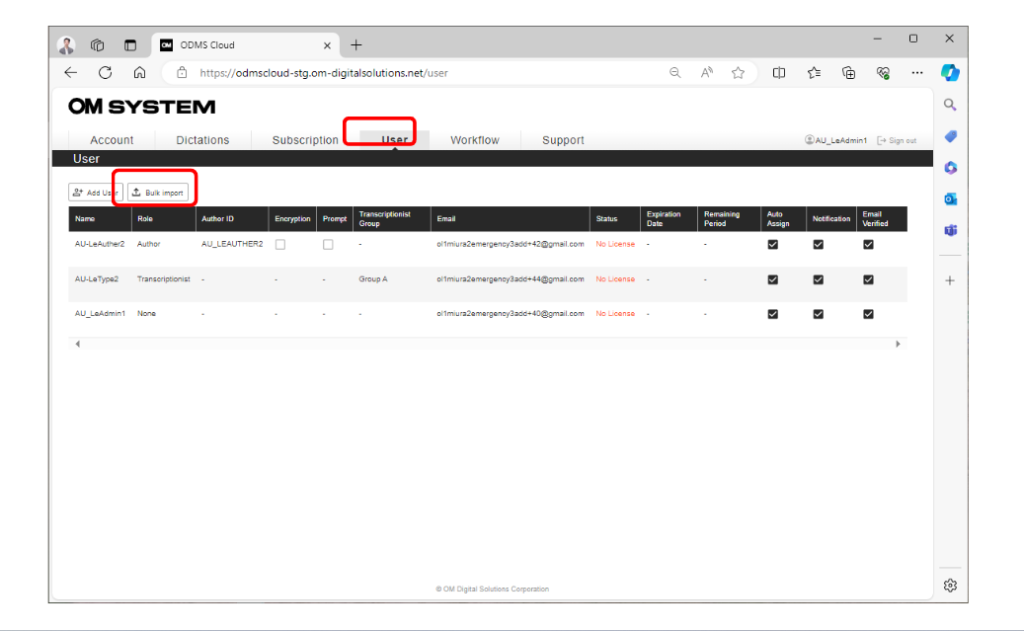Click the browser Home icon

pos(140,72)
